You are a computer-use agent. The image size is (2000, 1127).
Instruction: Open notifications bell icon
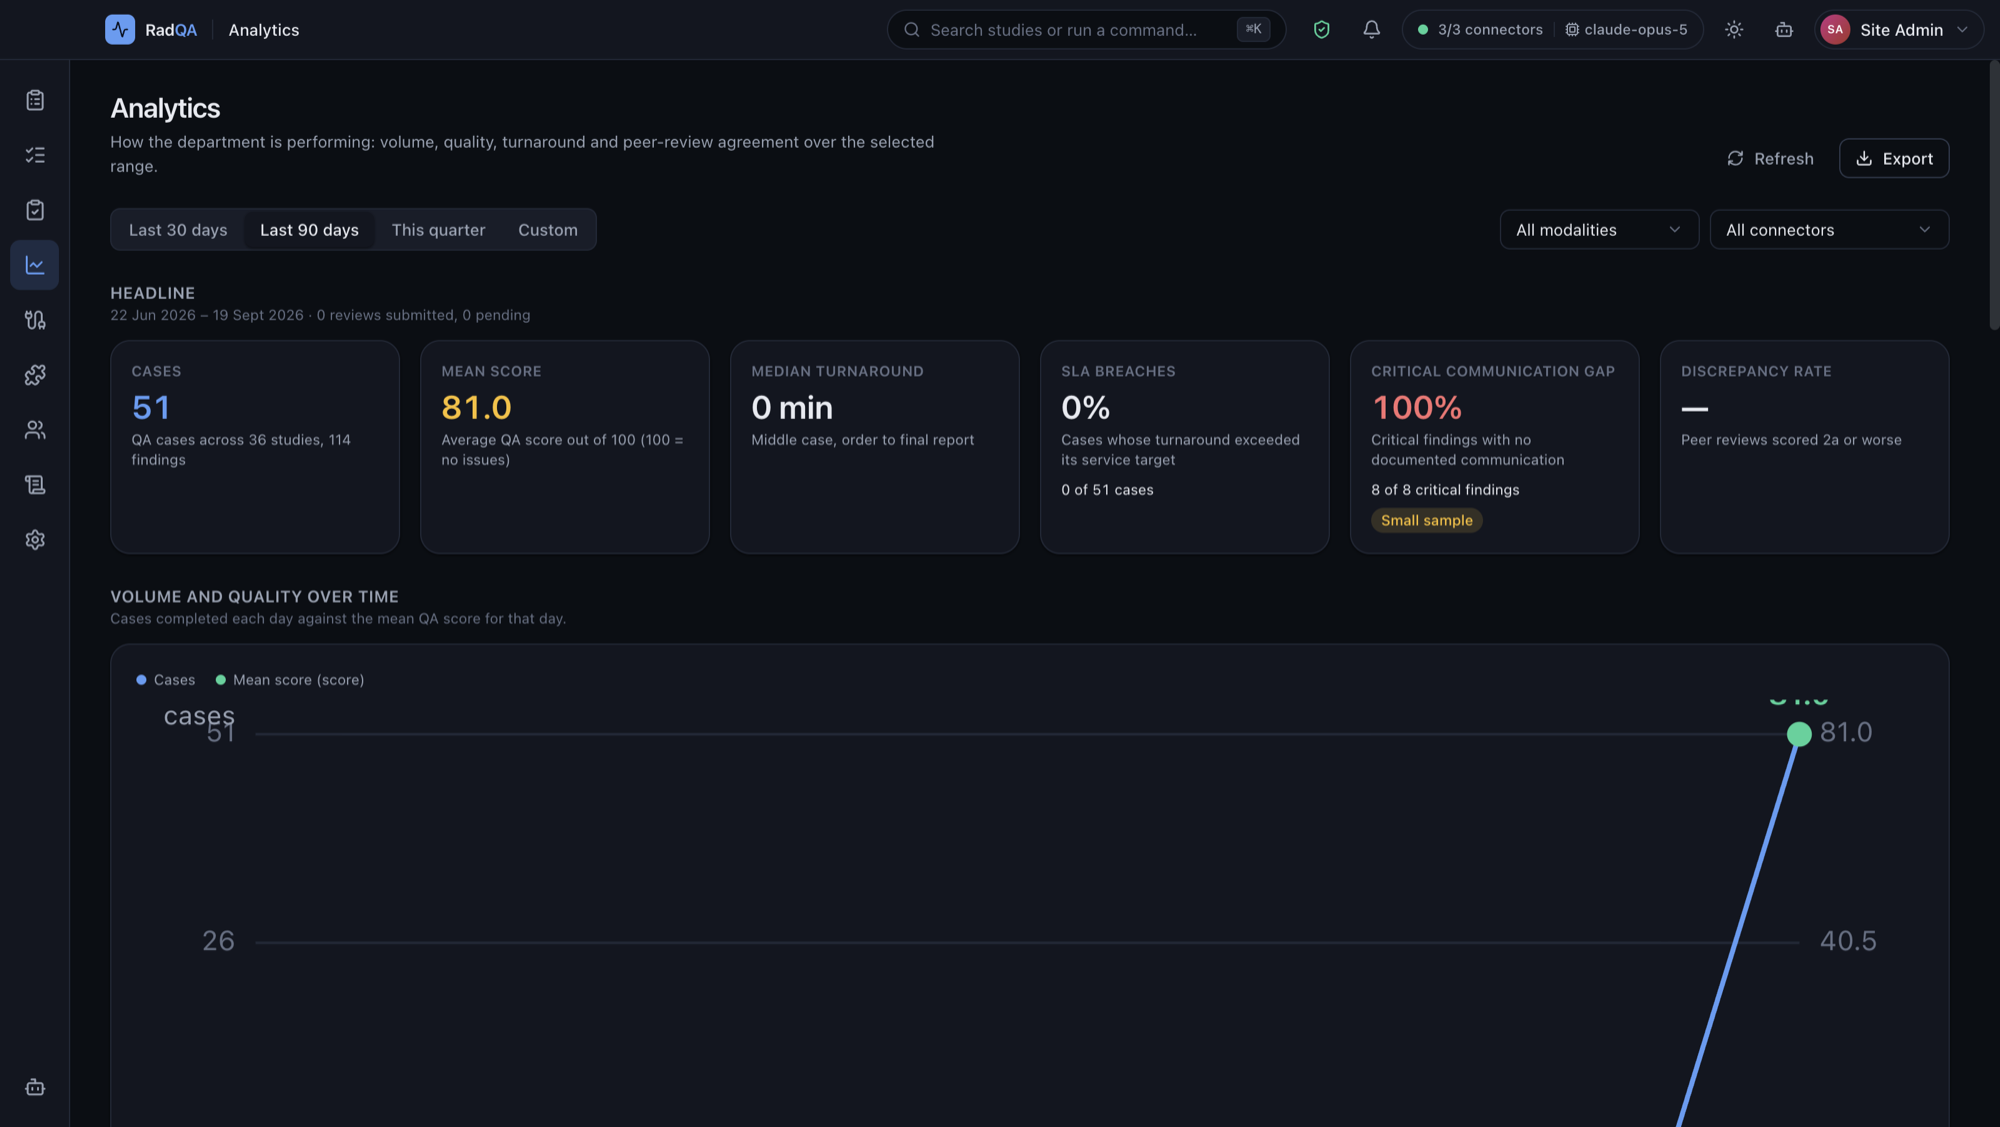coord(1372,30)
